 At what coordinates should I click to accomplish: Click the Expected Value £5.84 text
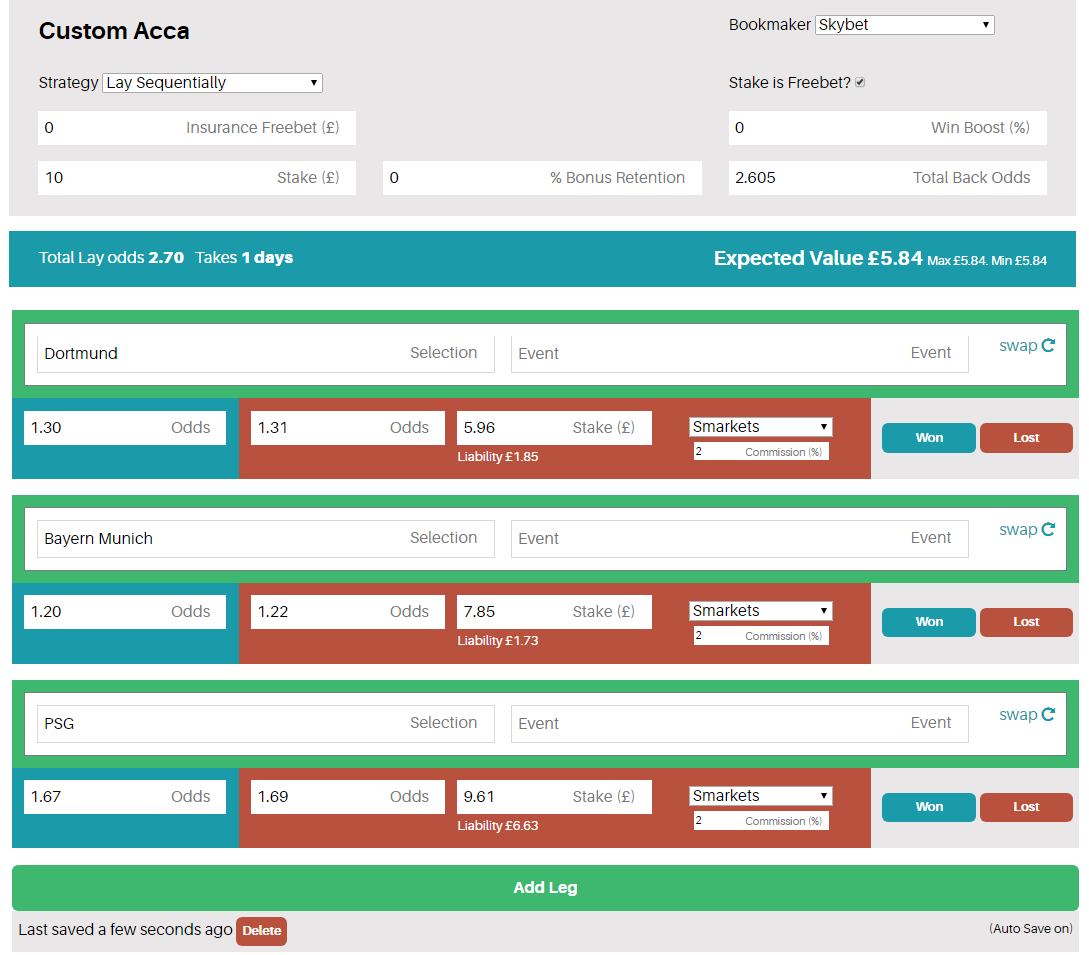point(818,258)
